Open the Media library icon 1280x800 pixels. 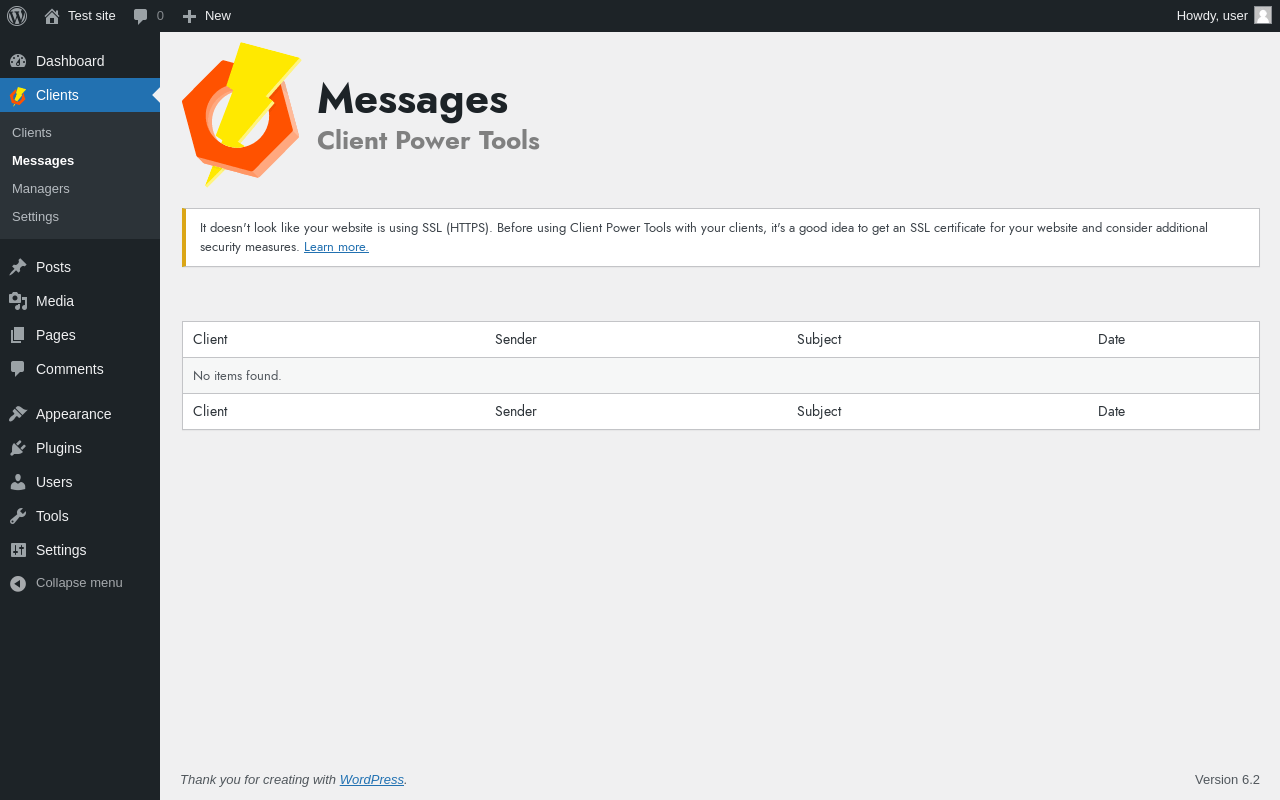(18, 301)
